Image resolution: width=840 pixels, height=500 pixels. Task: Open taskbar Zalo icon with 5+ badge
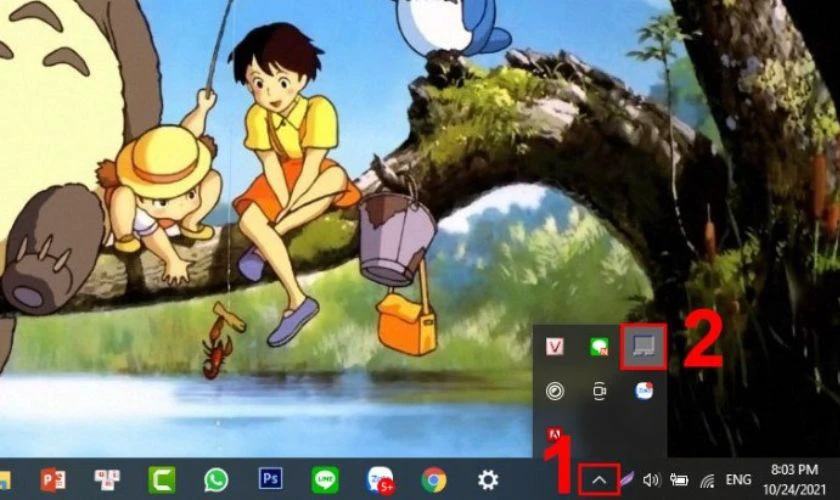[379, 480]
